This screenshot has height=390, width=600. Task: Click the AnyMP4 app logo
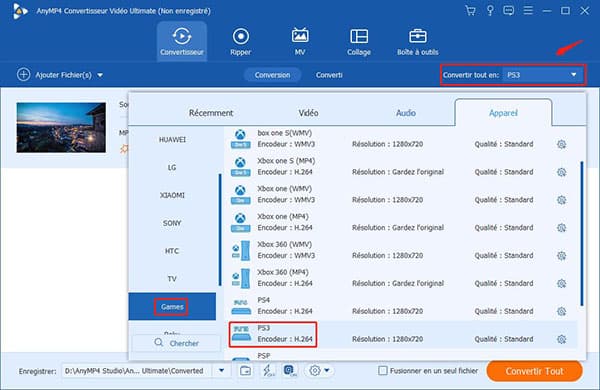(x=20, y=11)
